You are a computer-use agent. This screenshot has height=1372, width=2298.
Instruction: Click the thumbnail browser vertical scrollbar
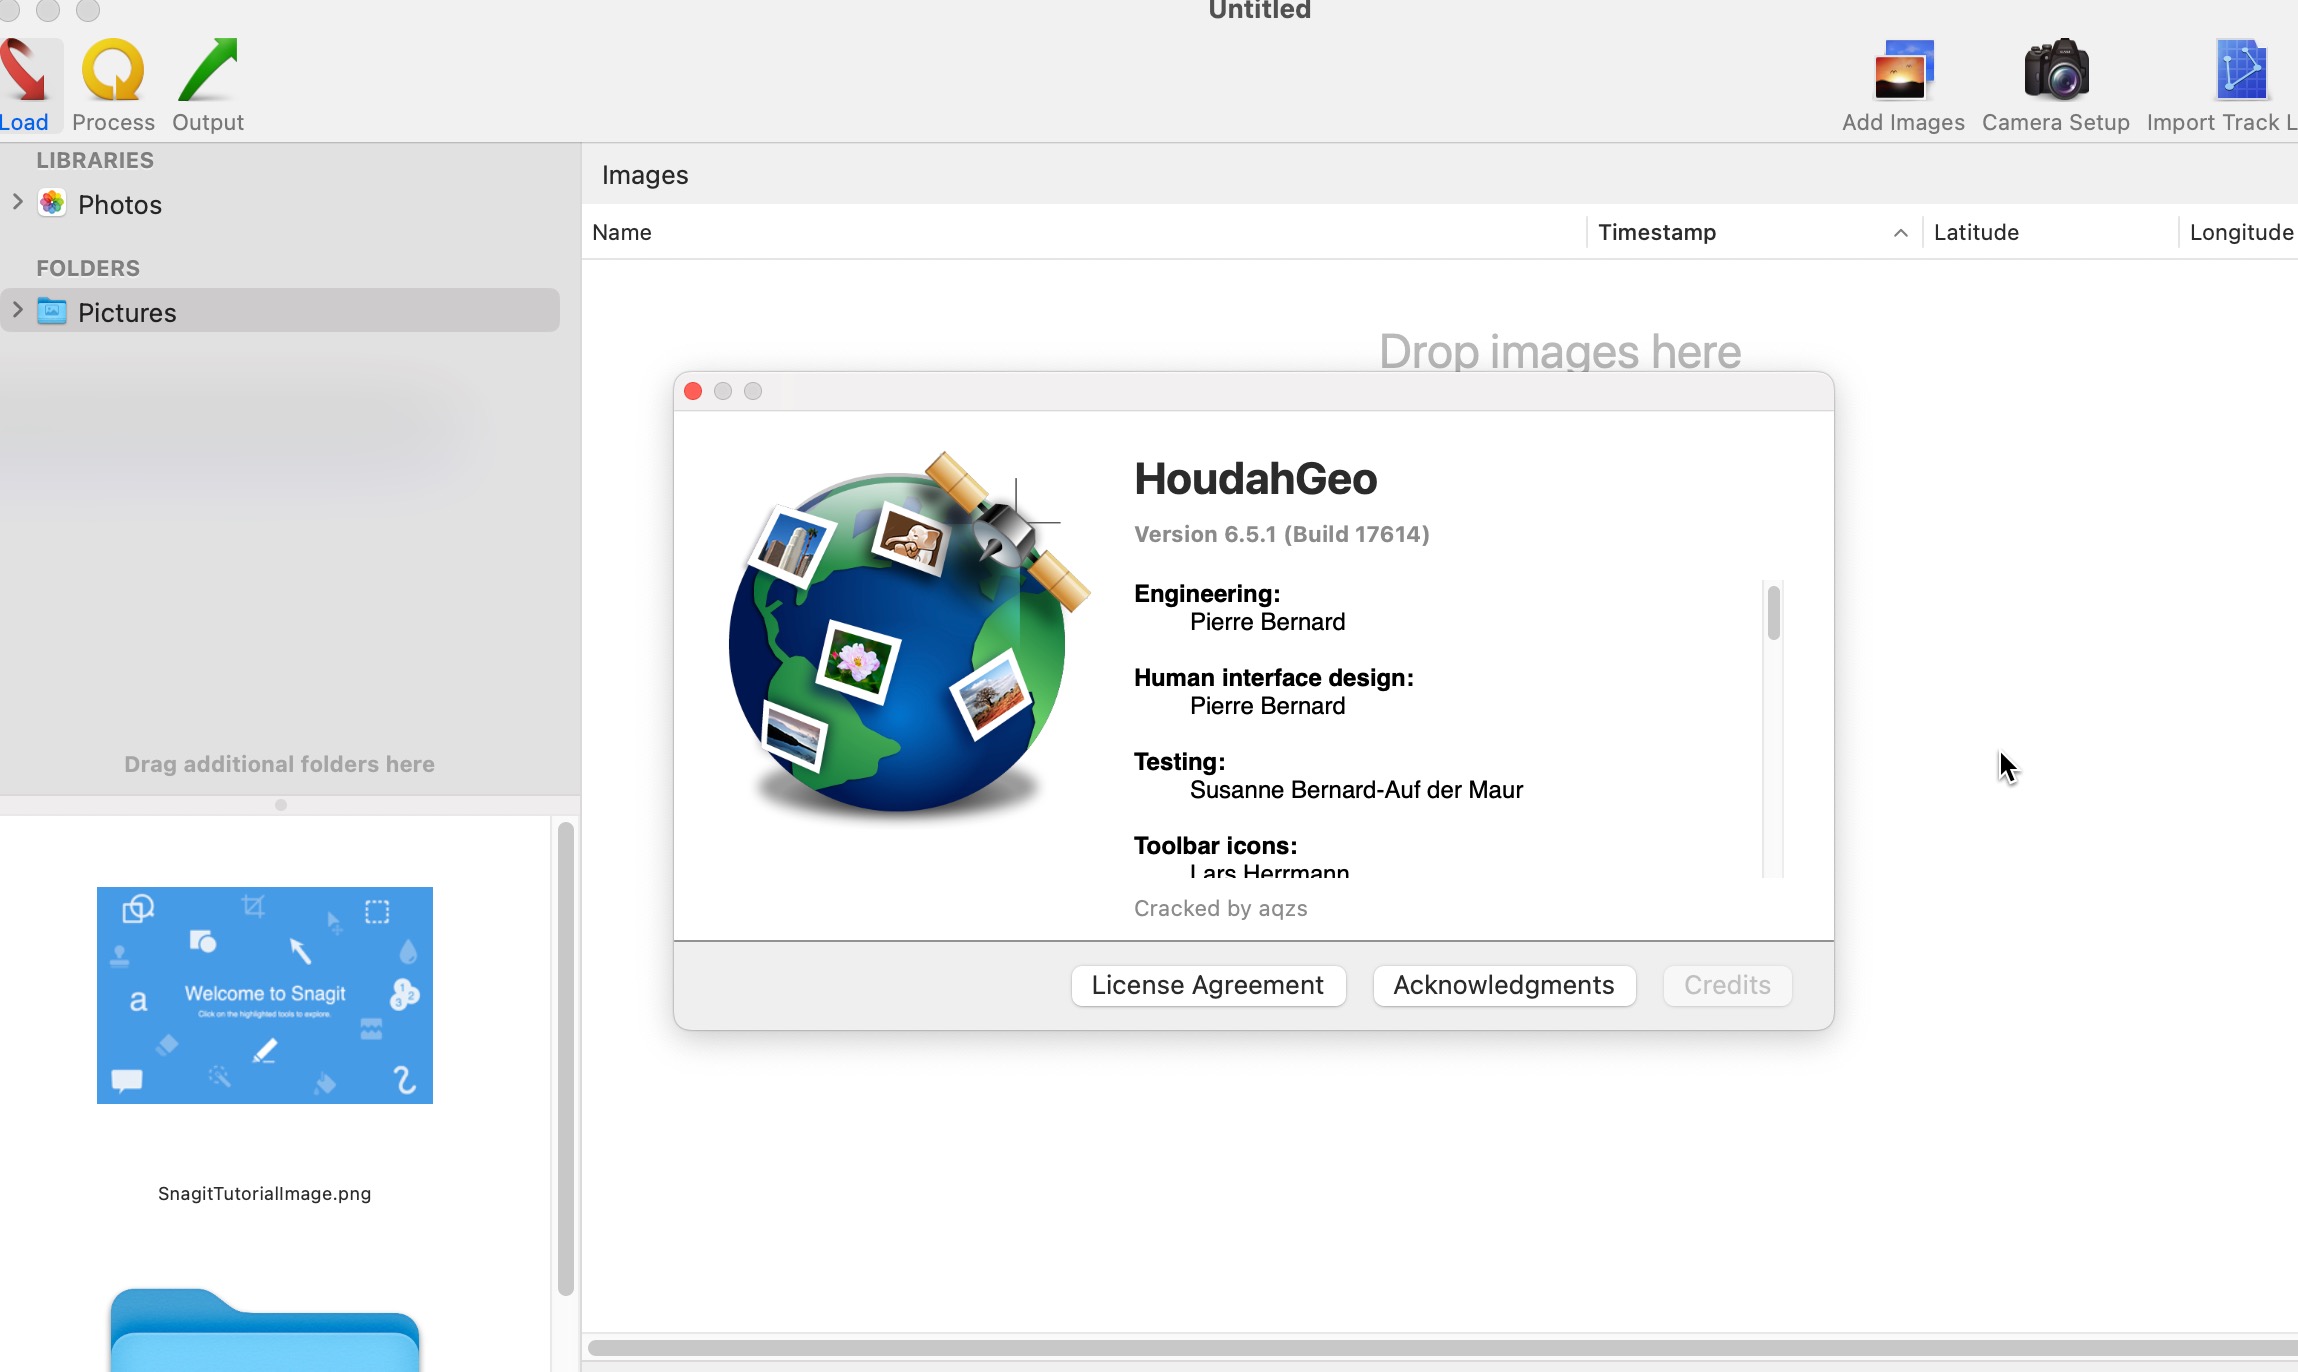(x=565, y=1058)
